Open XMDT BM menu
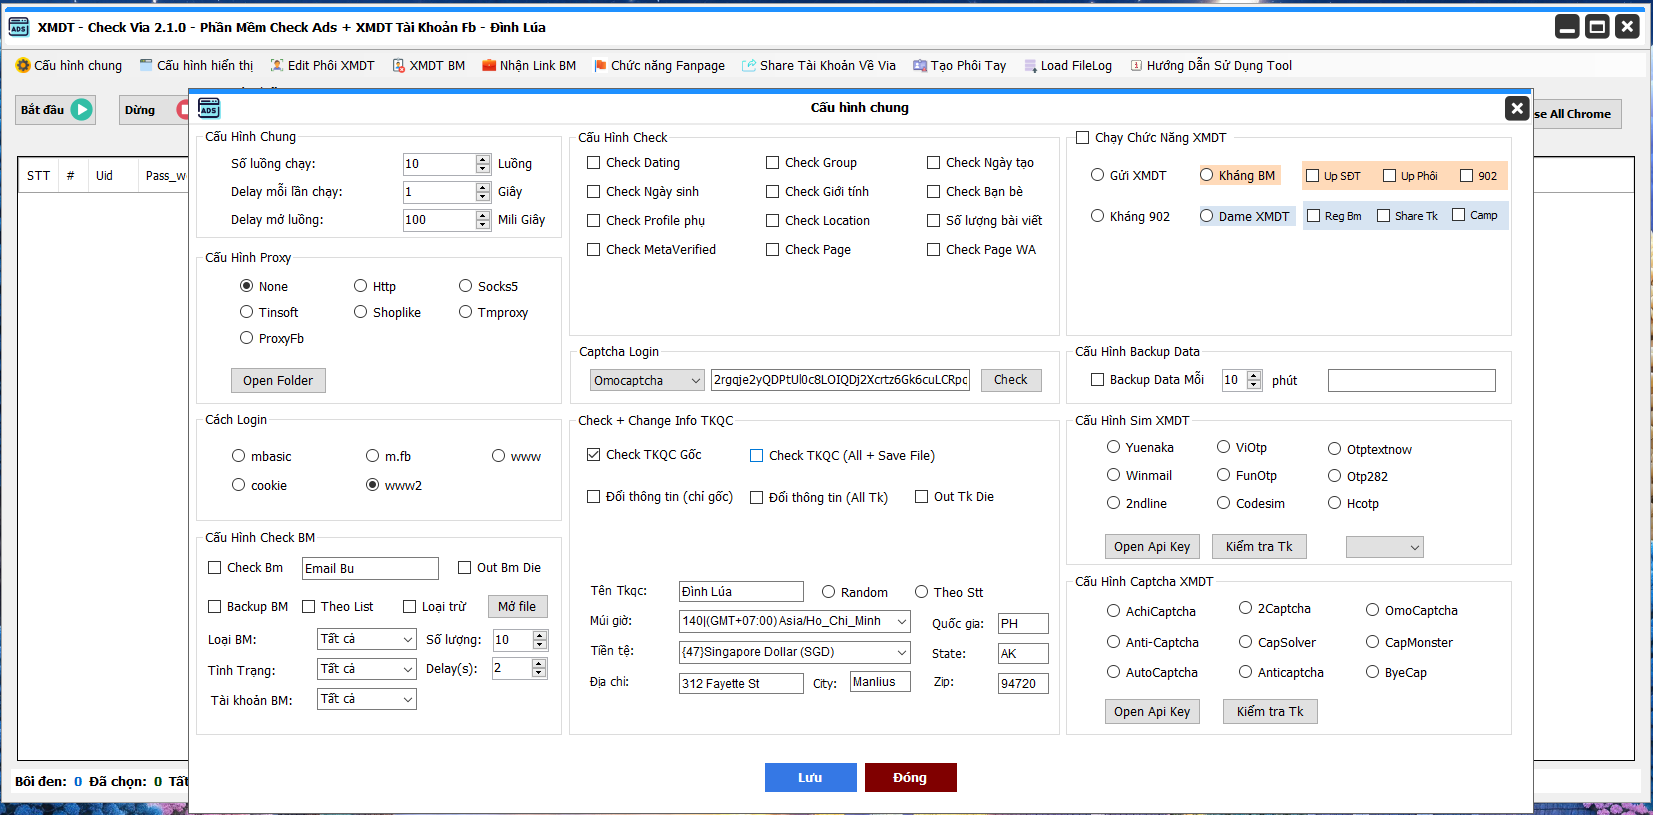Viewport: 1653px width, 815px height. [x=428, y=65]
